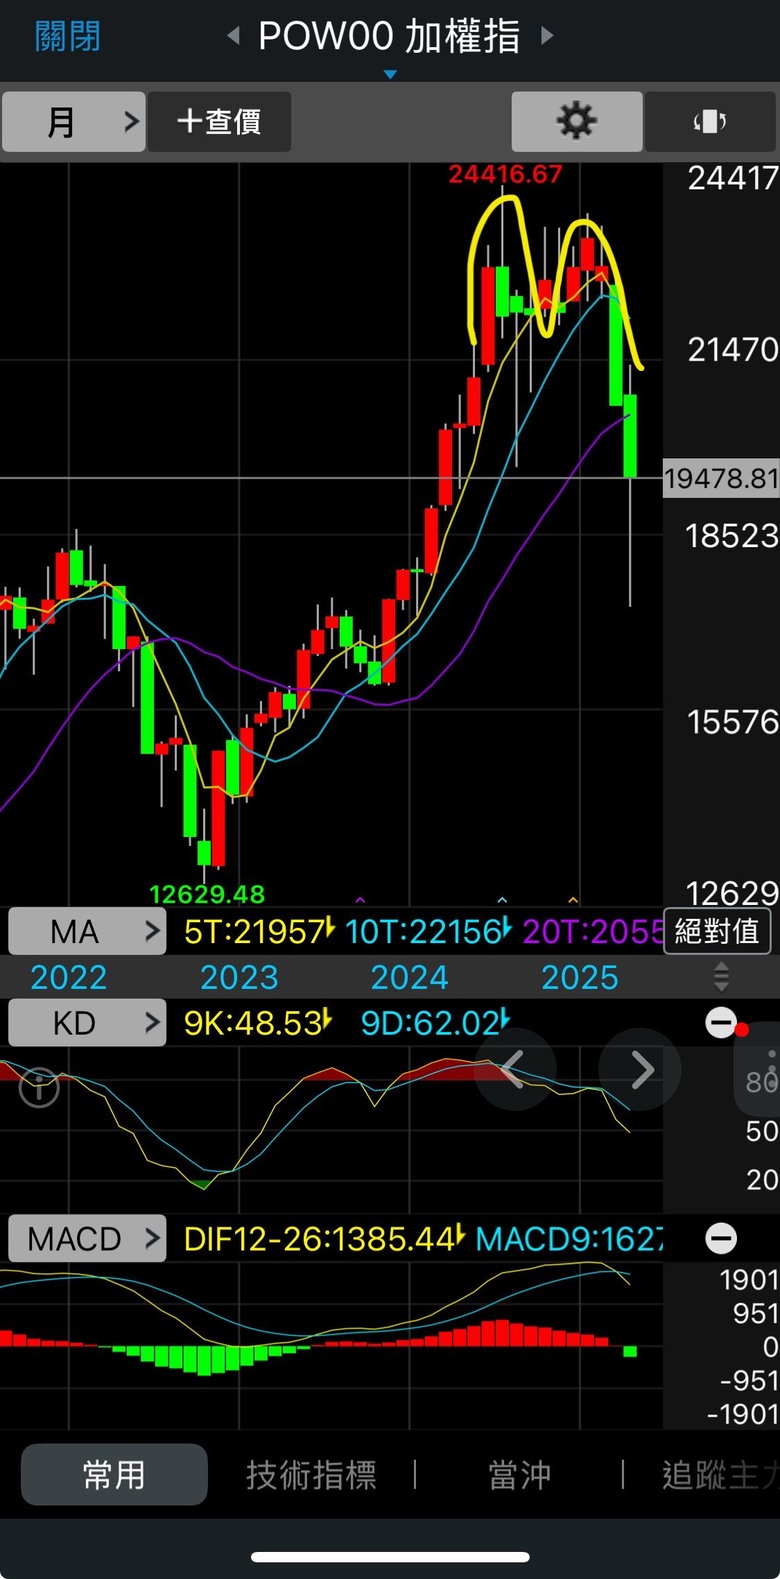Tap the 關閉 close link

67,37
